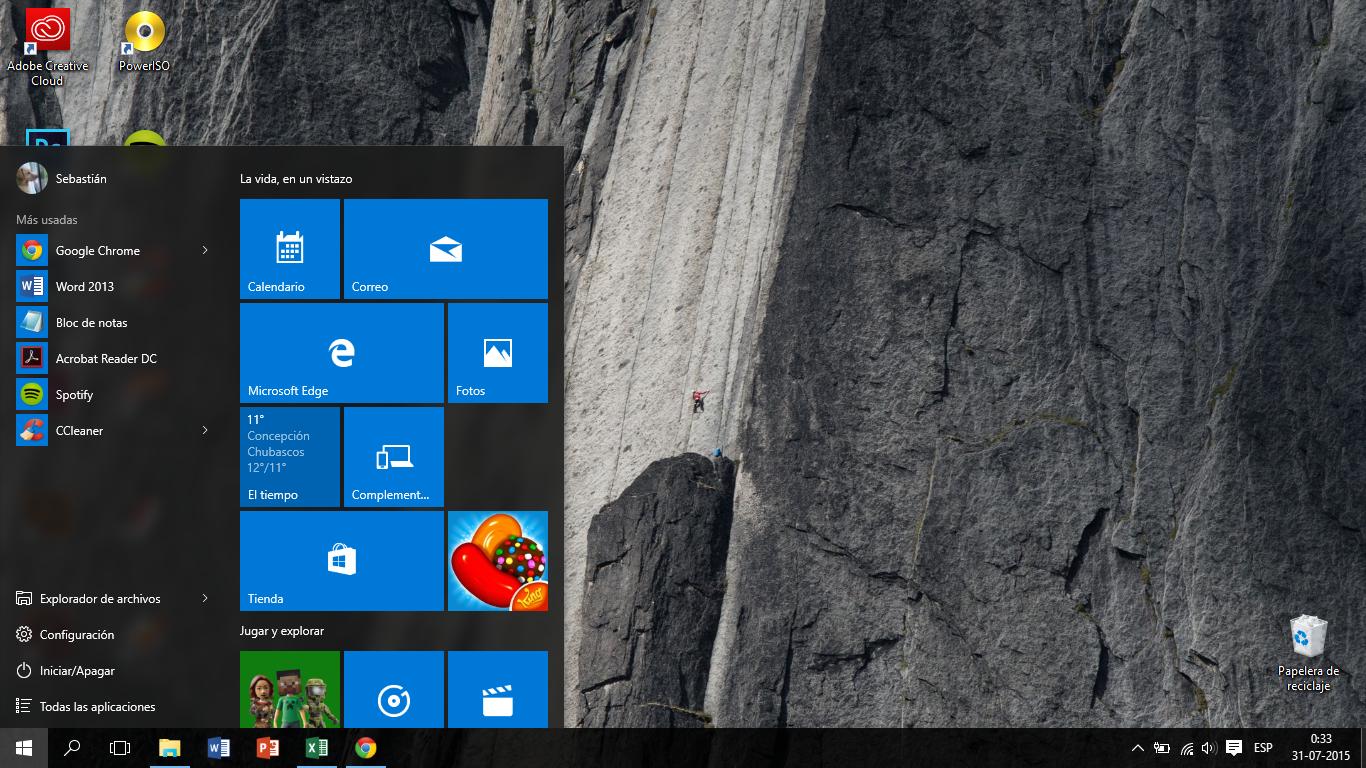Open the Correo mail tile
The image size is (1366, 768).
445,249
